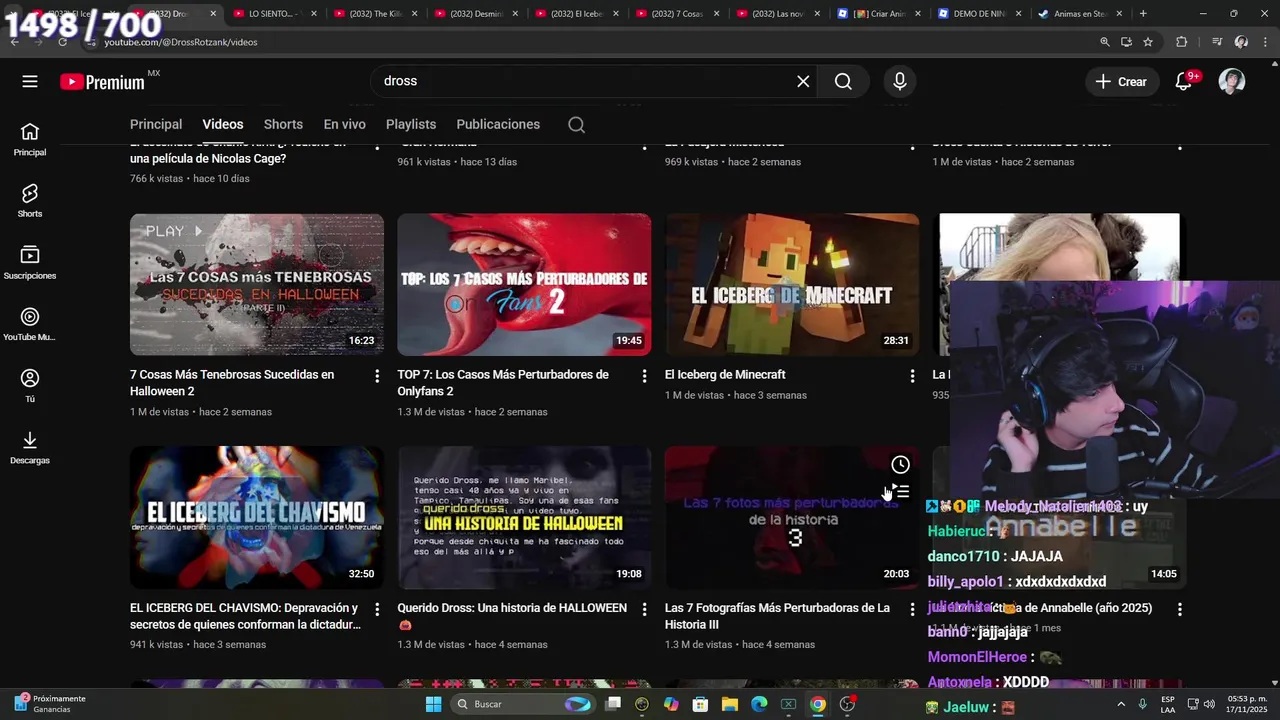
Task: Add '7 fotos' video to queue
Action: pos(900,492)
